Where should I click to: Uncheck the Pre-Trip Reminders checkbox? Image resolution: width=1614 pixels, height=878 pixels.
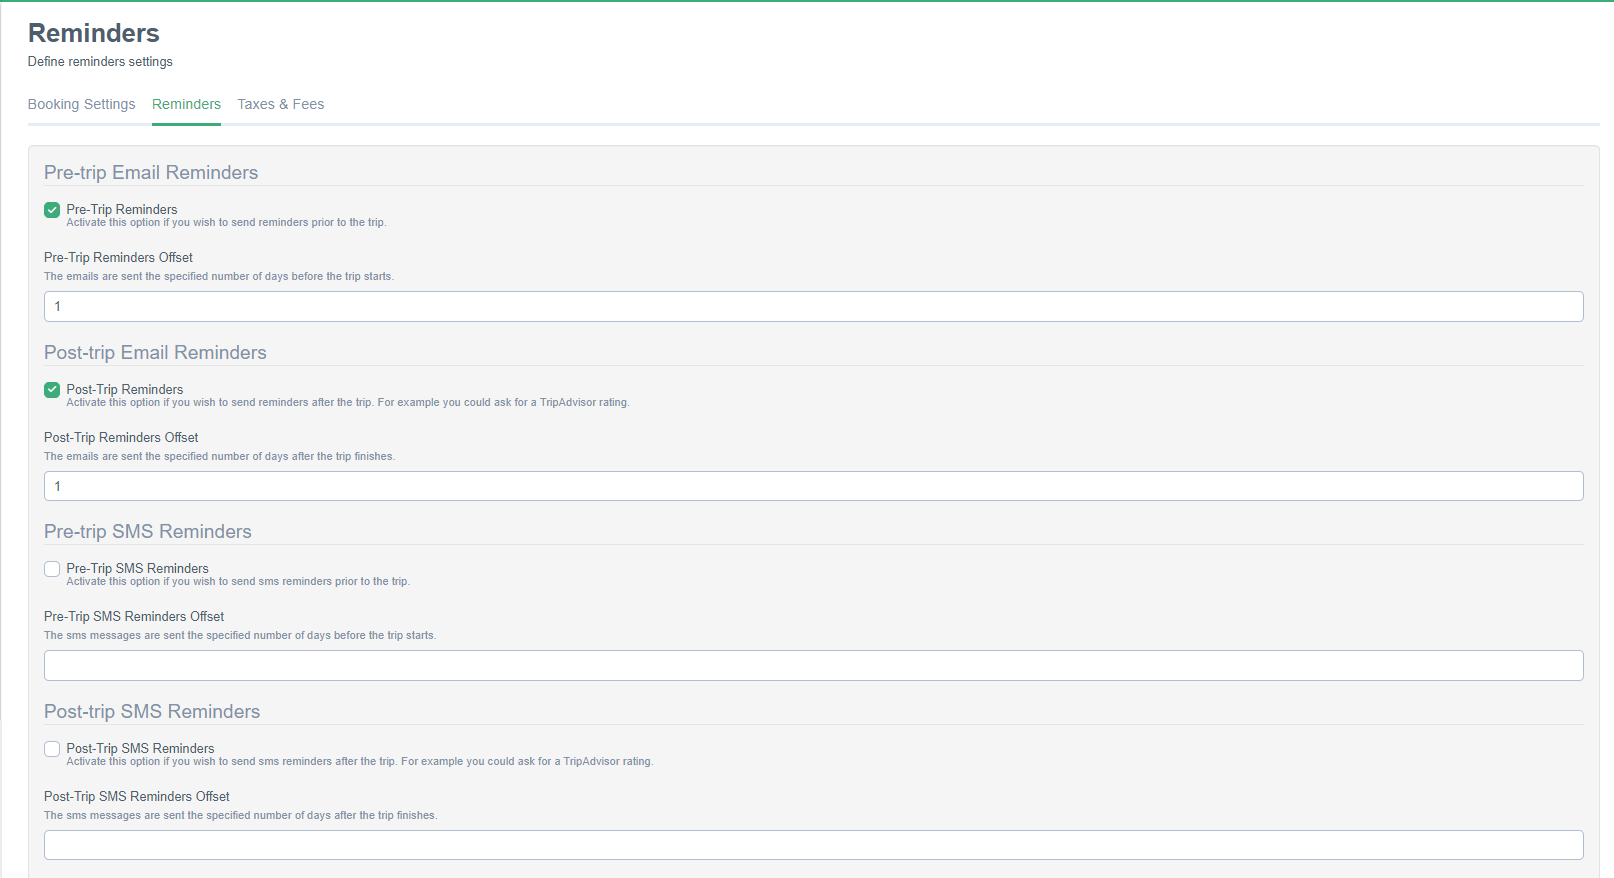click(52, 210)
